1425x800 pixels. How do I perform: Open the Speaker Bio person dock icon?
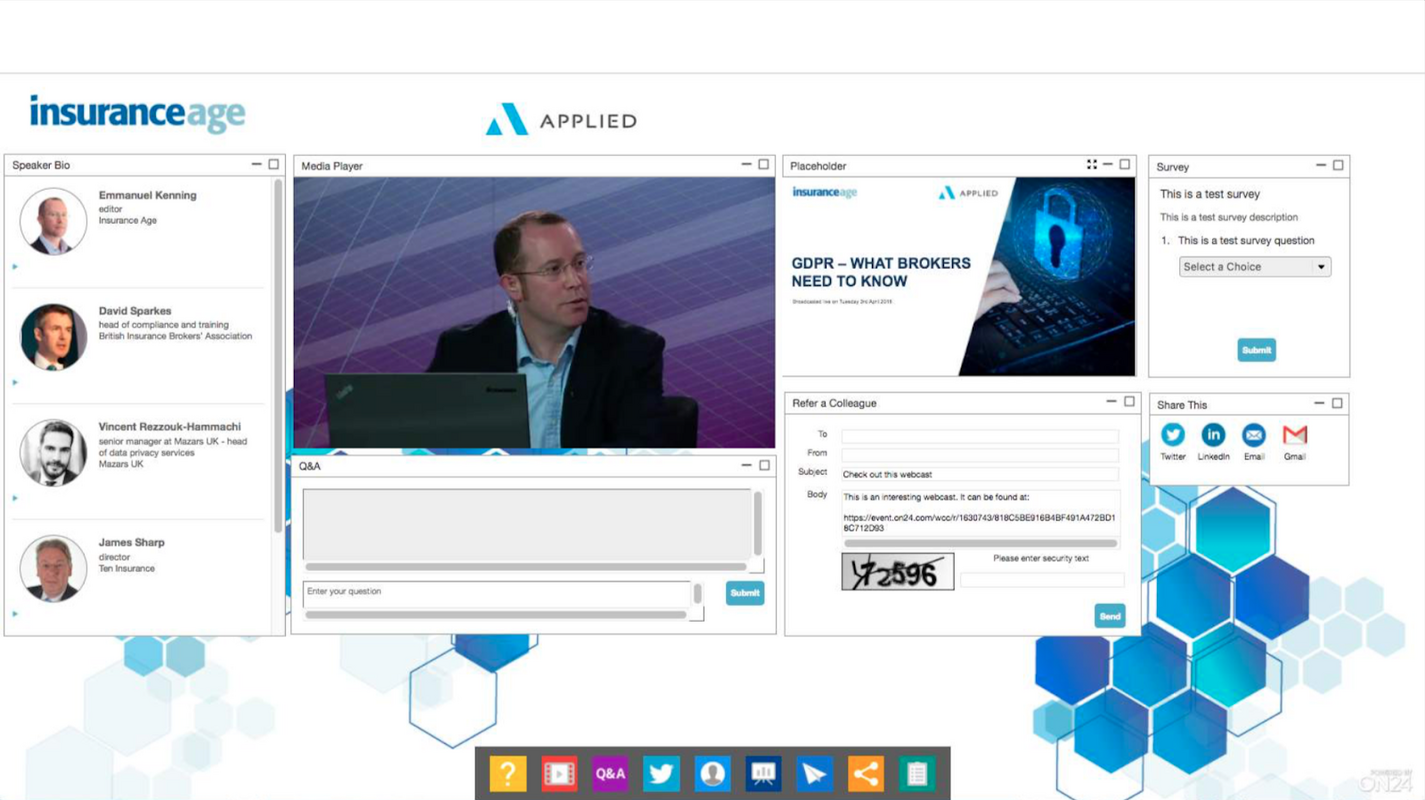click(x=712, y=772)
